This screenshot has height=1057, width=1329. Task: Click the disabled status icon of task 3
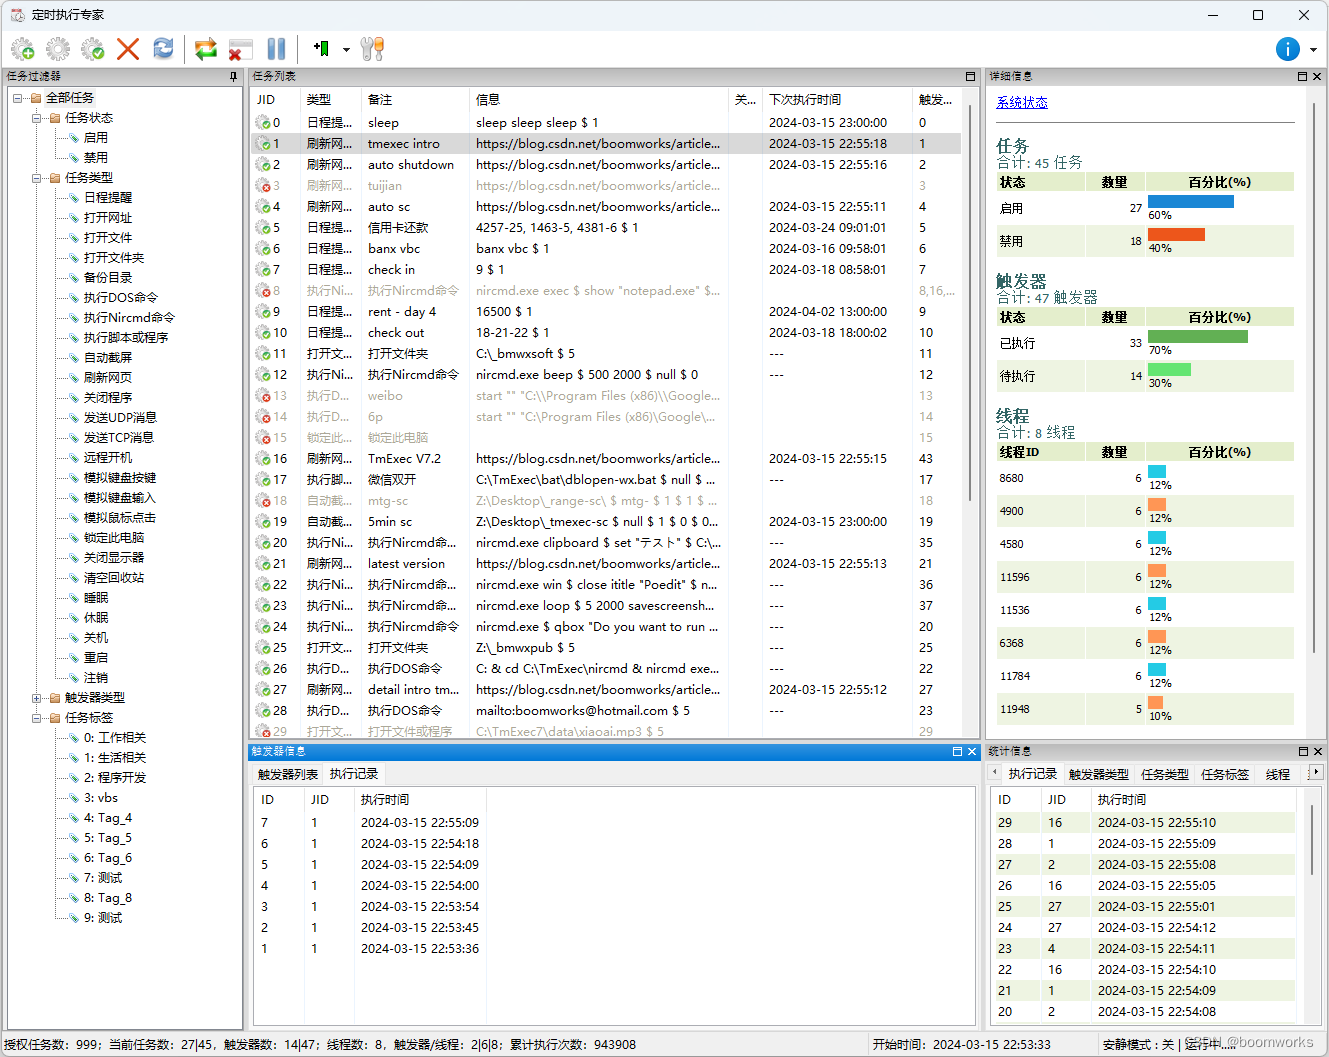(264, 186)
